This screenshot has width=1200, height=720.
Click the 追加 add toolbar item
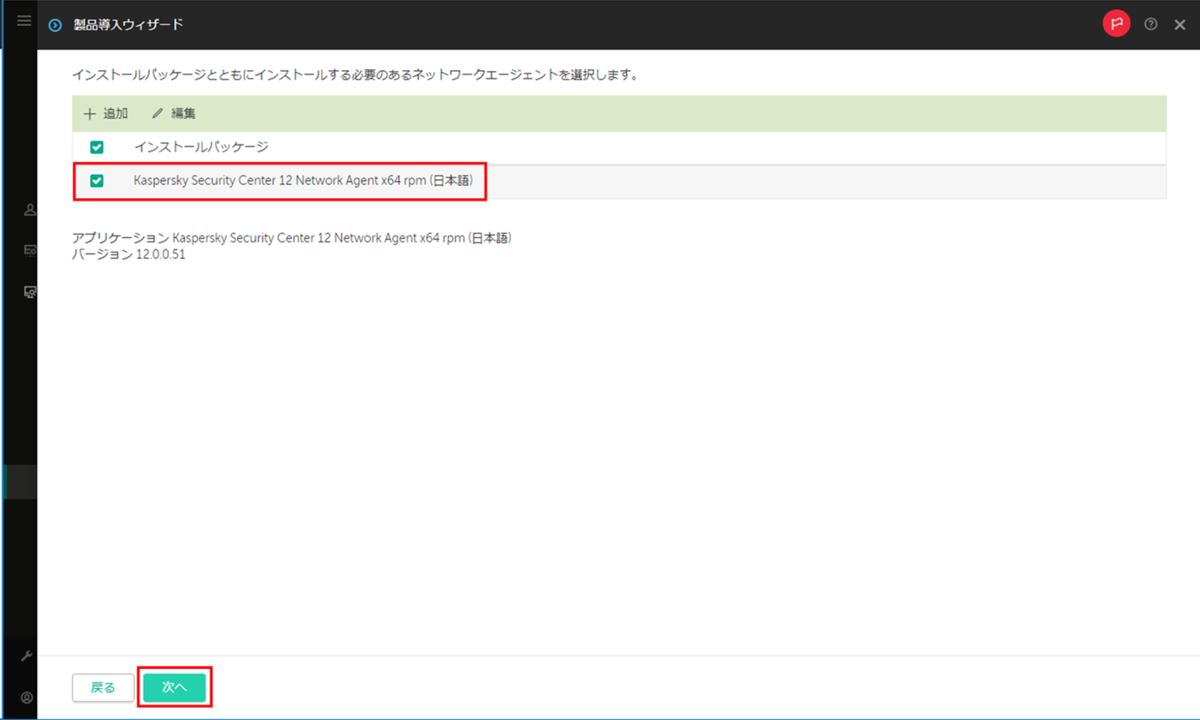(x=105, y=113)
